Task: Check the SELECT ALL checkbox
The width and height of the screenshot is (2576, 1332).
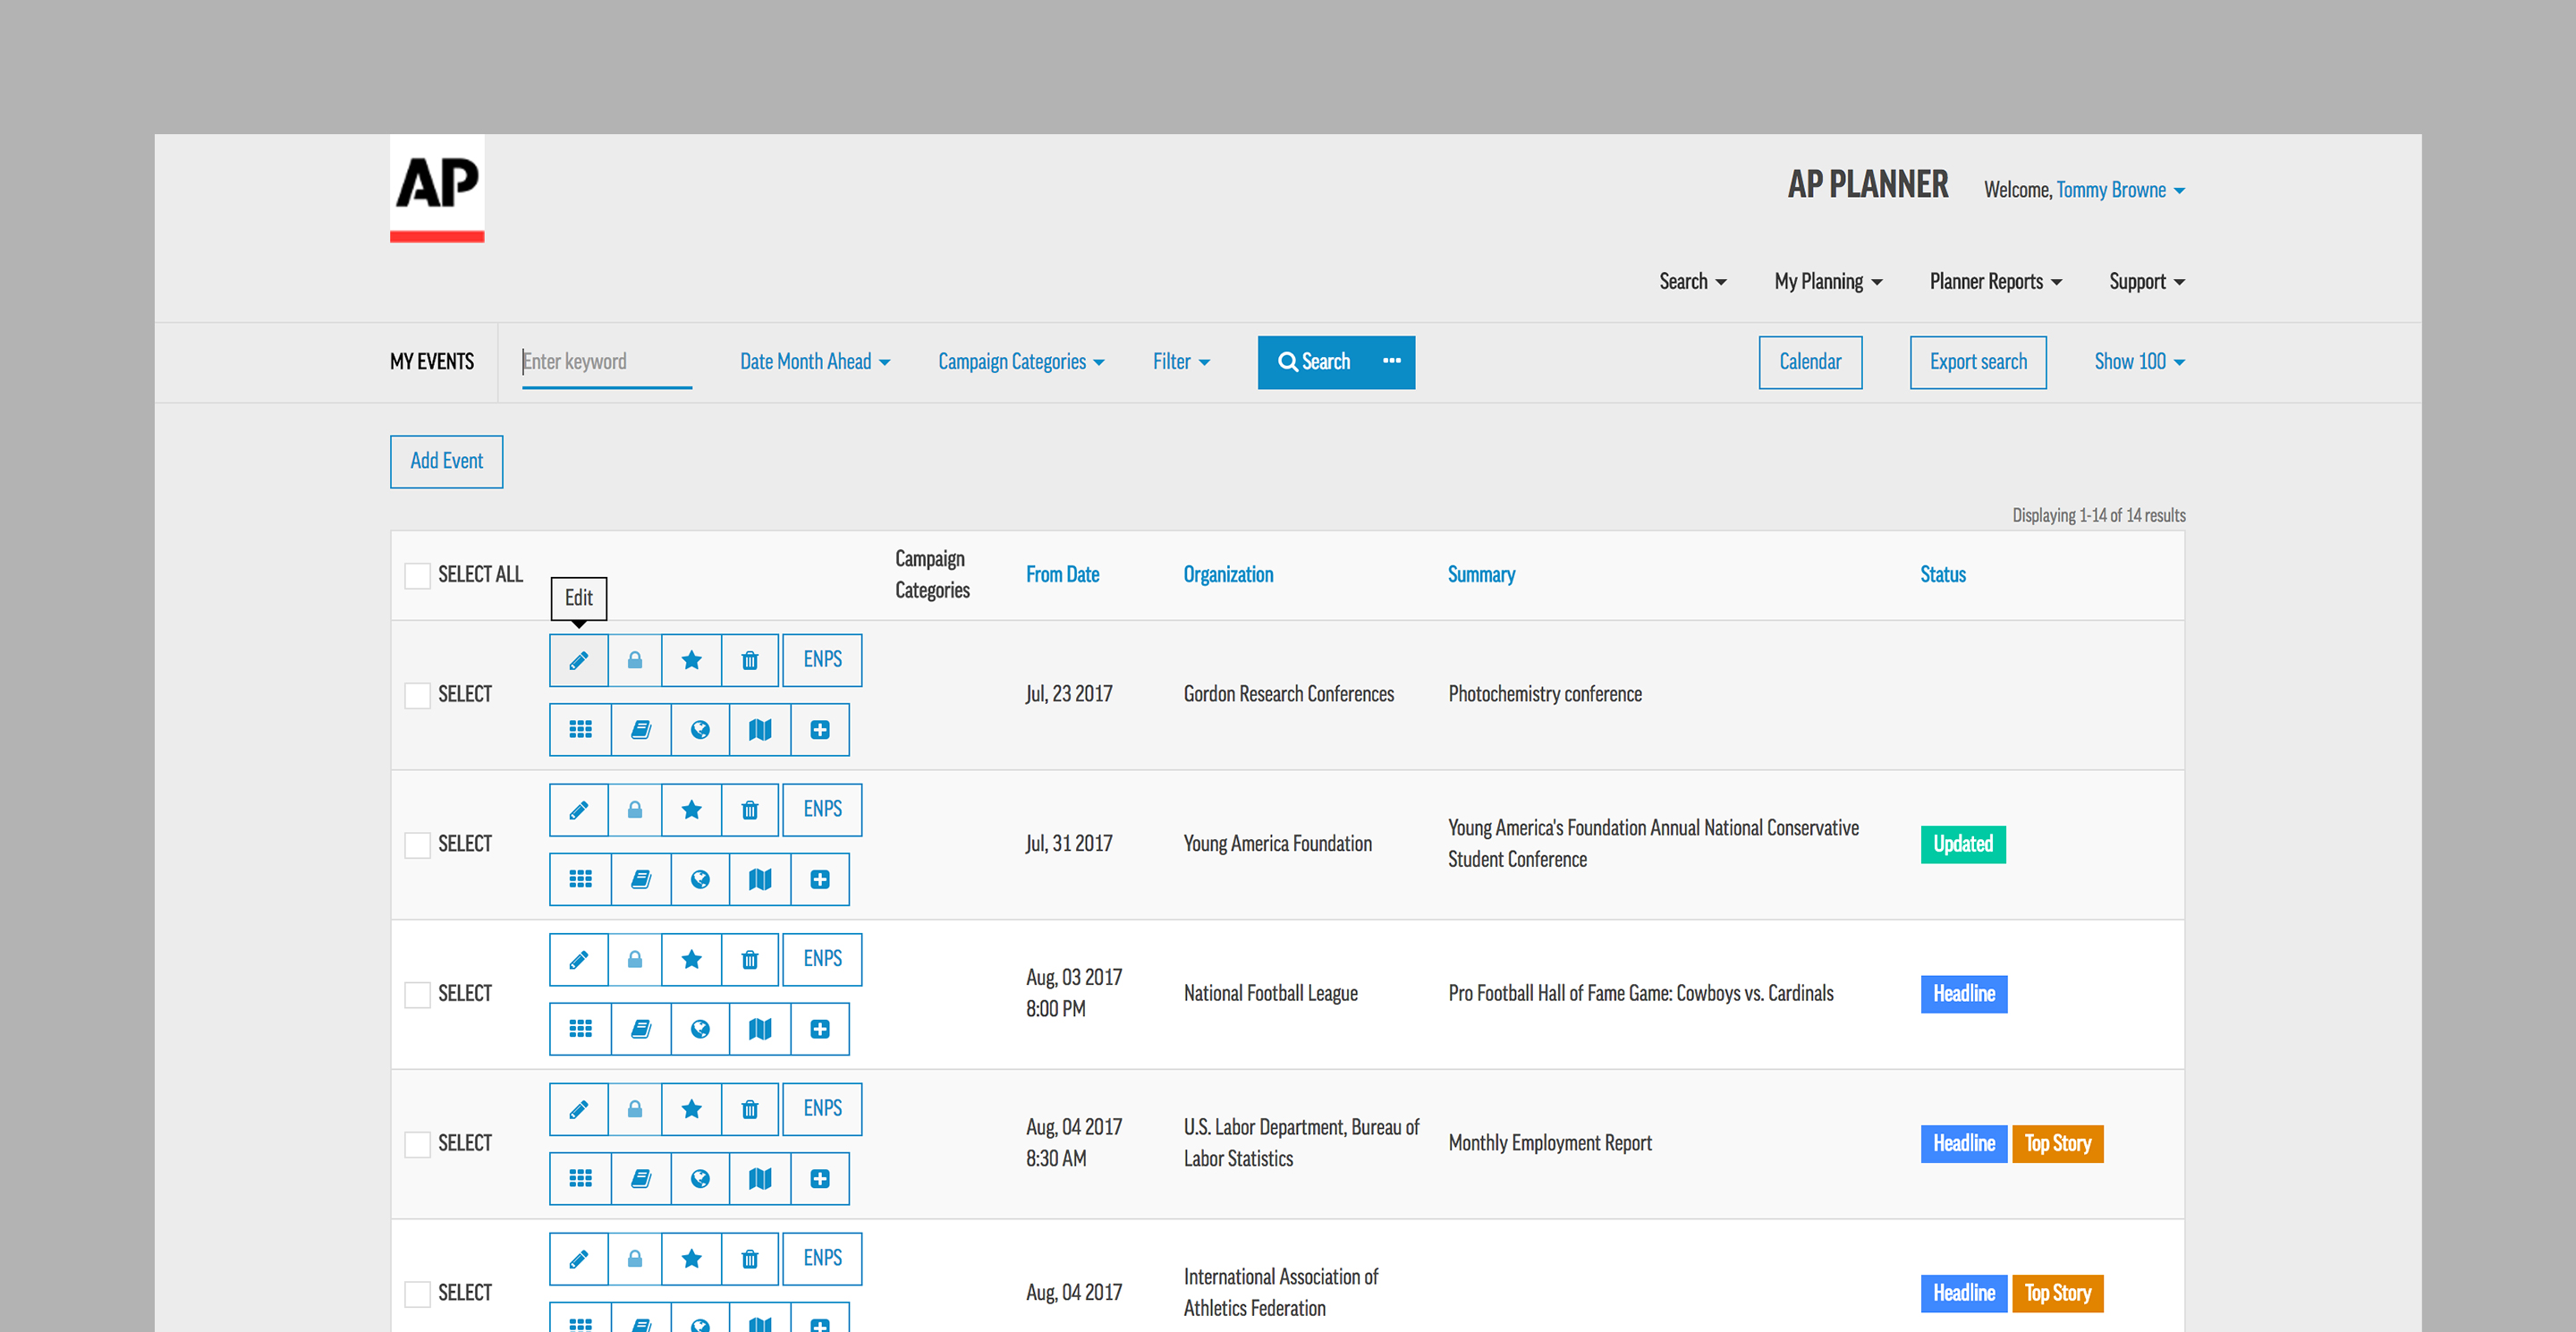Action: [x=417, y=575]
